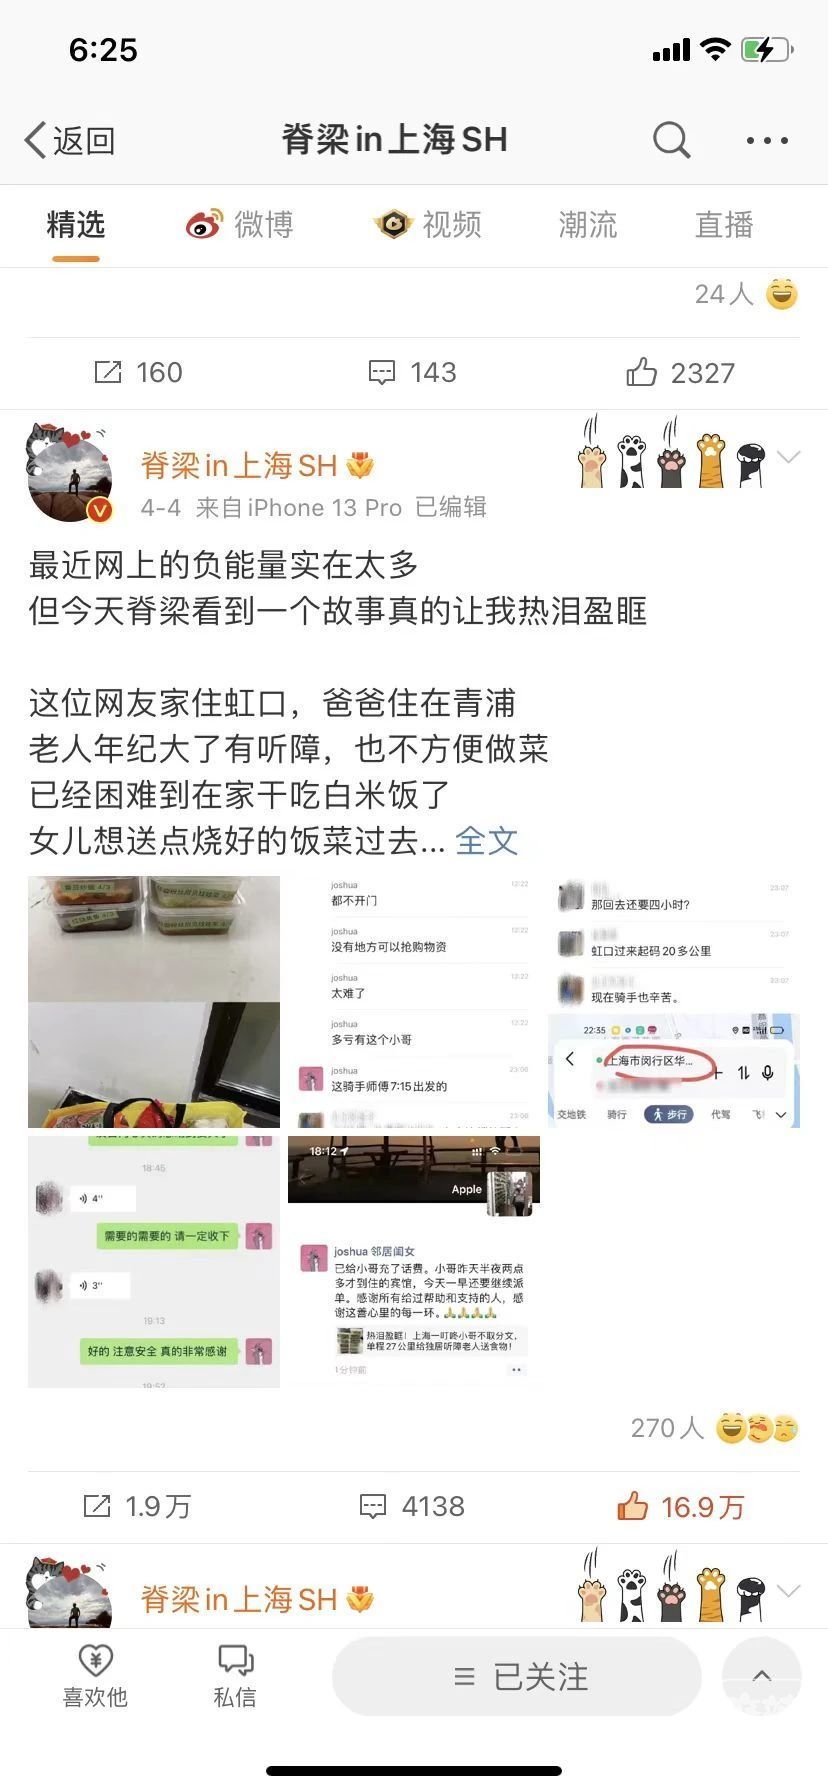This screenshot has width=828, height=1792.
Task: Like the upper post with 2327 likes
Action: [x=680, y=373]
